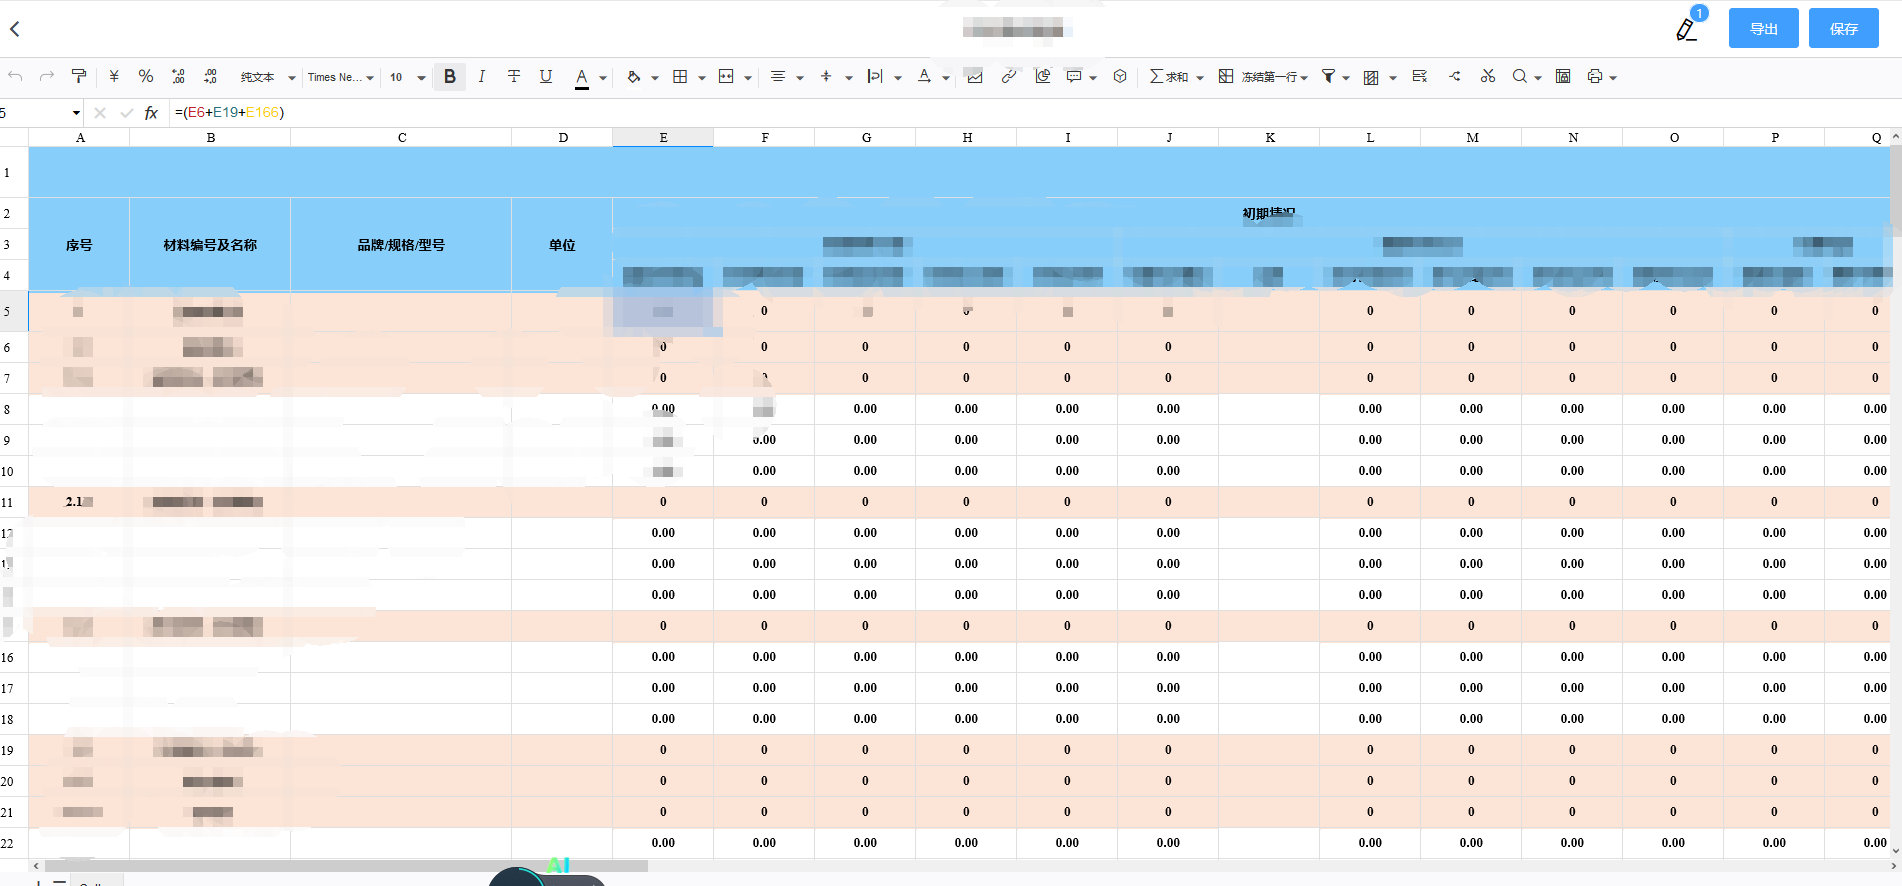
Task: Open borders dropdown arrow
Action: [702, 78]
